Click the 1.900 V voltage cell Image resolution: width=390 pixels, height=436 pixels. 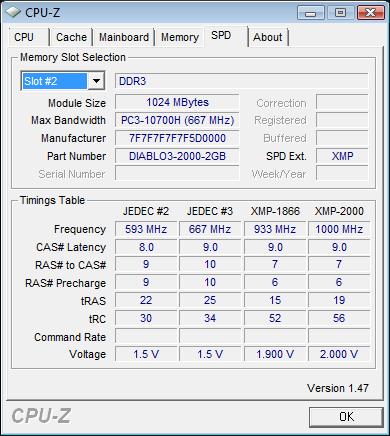(x=275, y=354)
